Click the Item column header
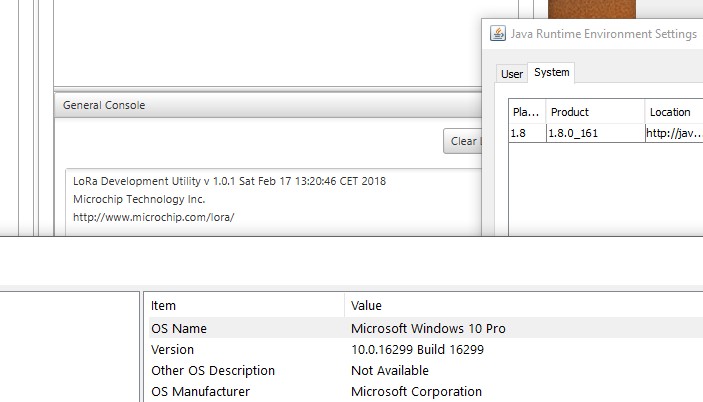The width and height of the screenshot is (703, 402). click(x=247, y=306)
